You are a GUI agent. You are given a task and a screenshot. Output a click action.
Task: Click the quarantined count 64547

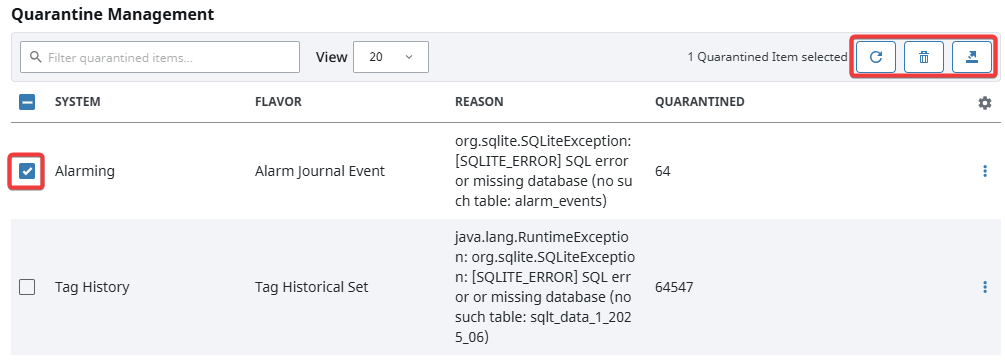674,287
